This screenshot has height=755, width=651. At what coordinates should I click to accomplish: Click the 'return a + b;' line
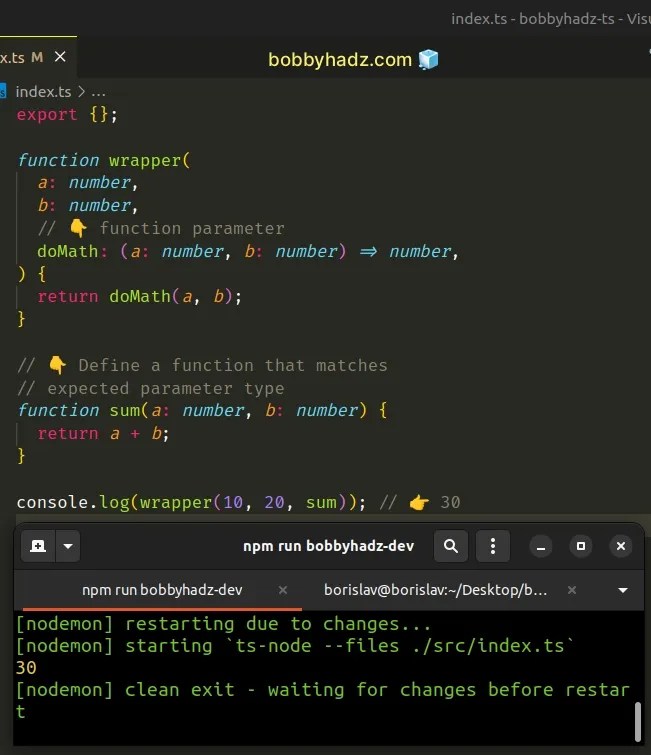(103, 434)
